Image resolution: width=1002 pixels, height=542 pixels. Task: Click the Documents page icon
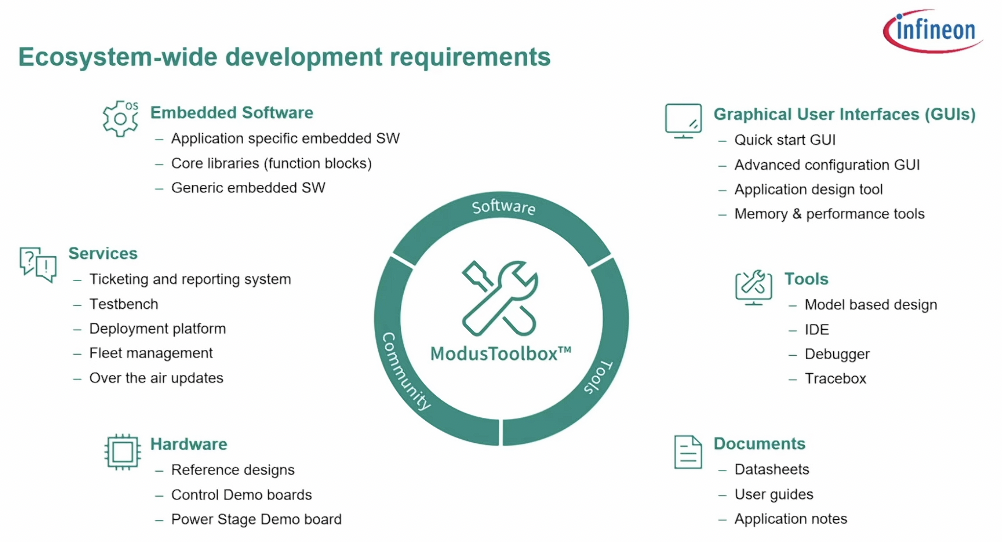(688, 452)
